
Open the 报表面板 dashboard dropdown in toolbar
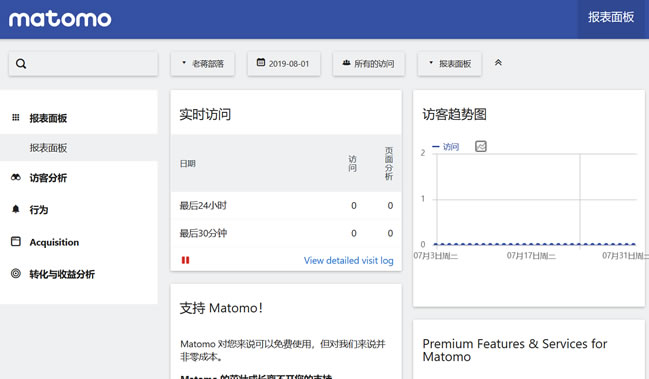[450, 64]
